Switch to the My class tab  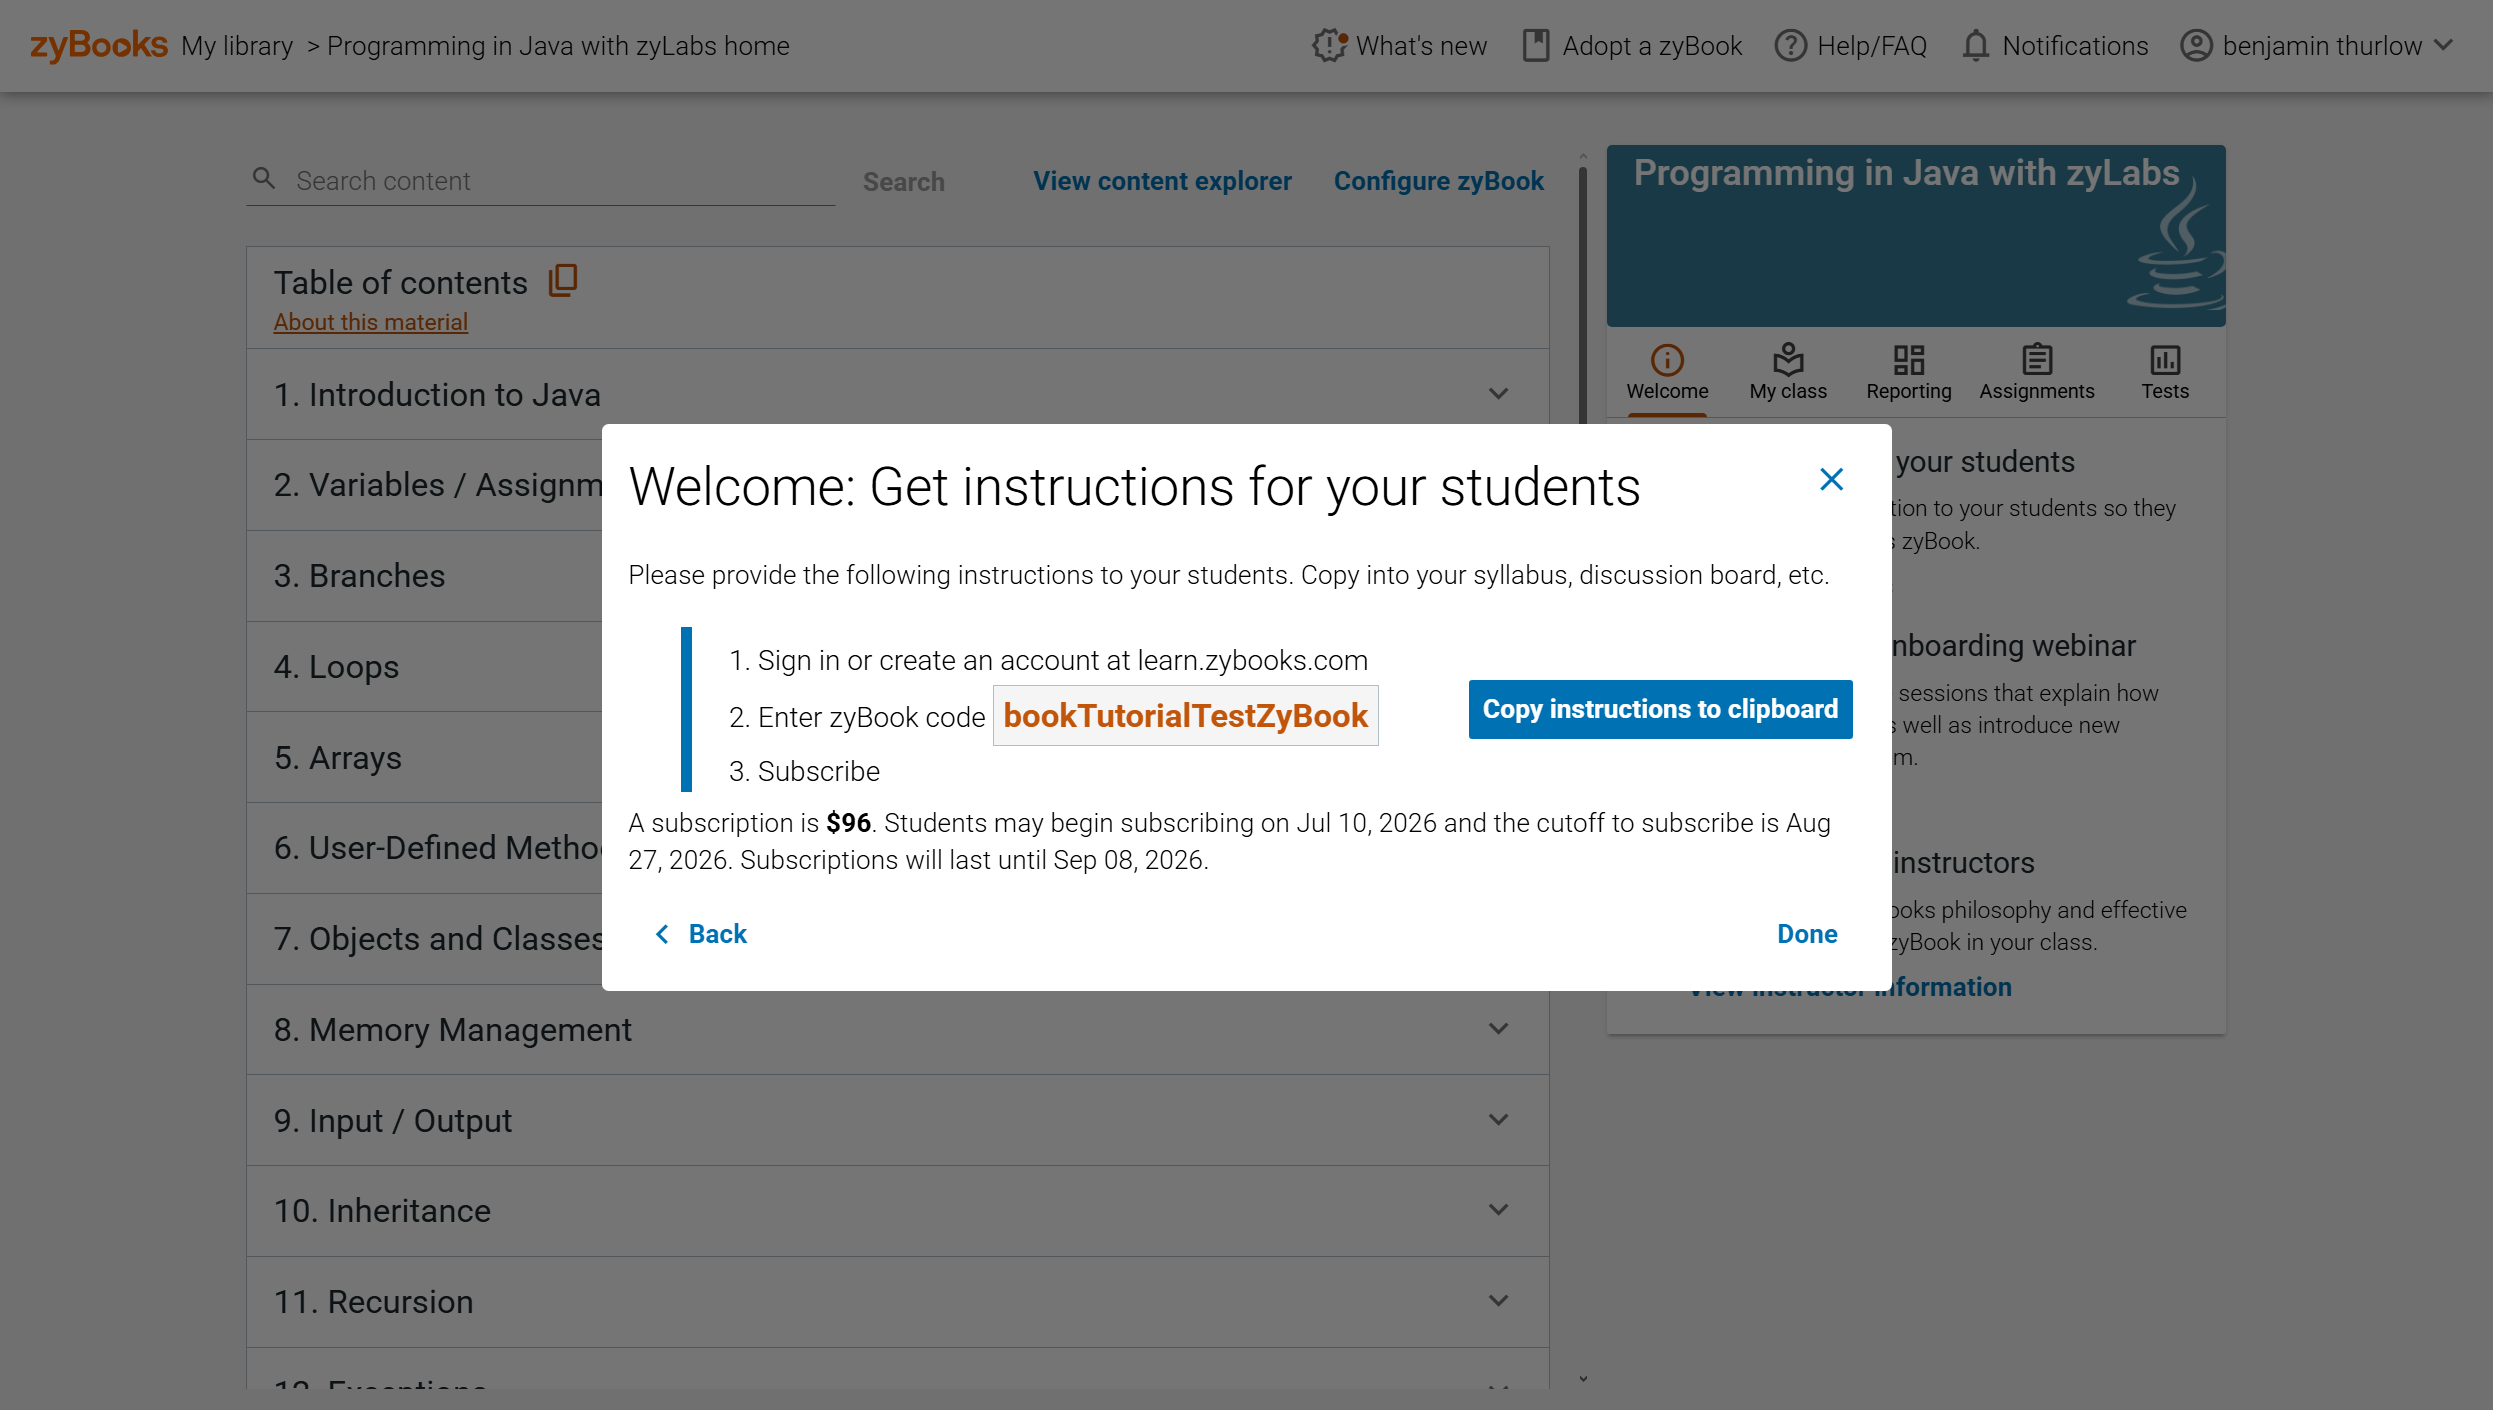pos(1788,372)
